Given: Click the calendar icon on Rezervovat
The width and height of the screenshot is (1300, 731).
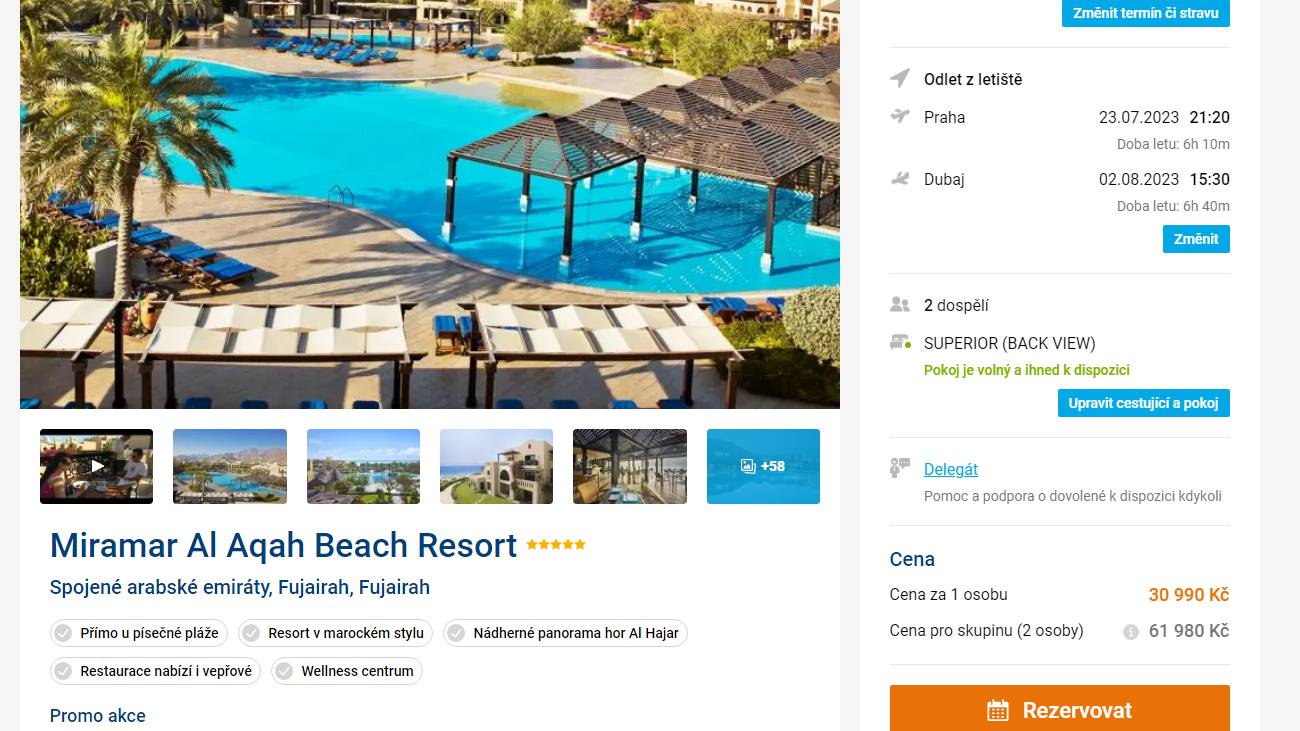Looking at the screenshot, I should click(x=998, y=711).
